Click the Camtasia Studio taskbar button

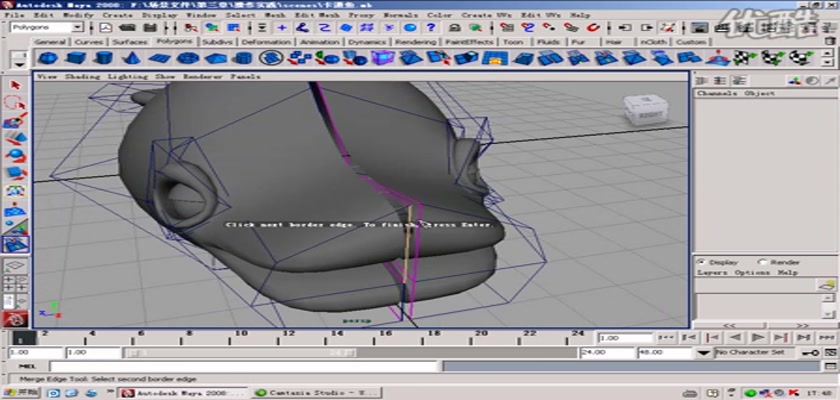click(318, 393)
